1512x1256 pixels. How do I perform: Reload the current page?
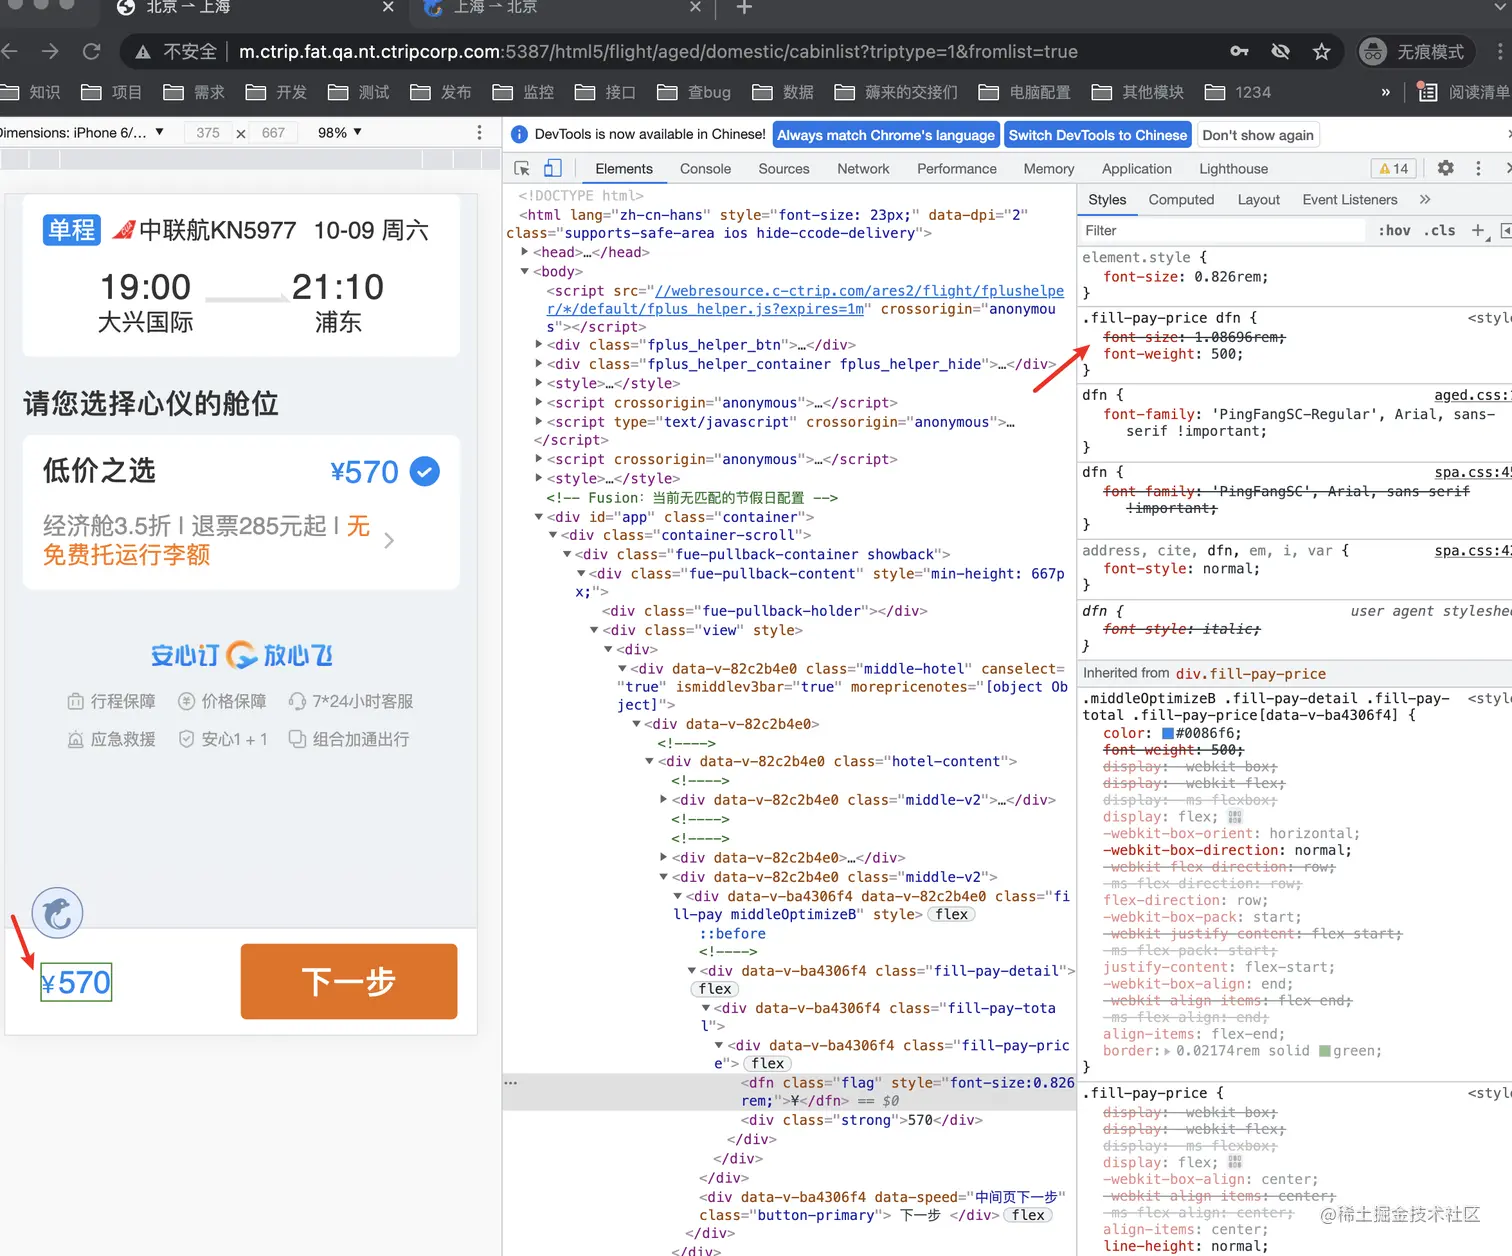(x=92, y=51)
